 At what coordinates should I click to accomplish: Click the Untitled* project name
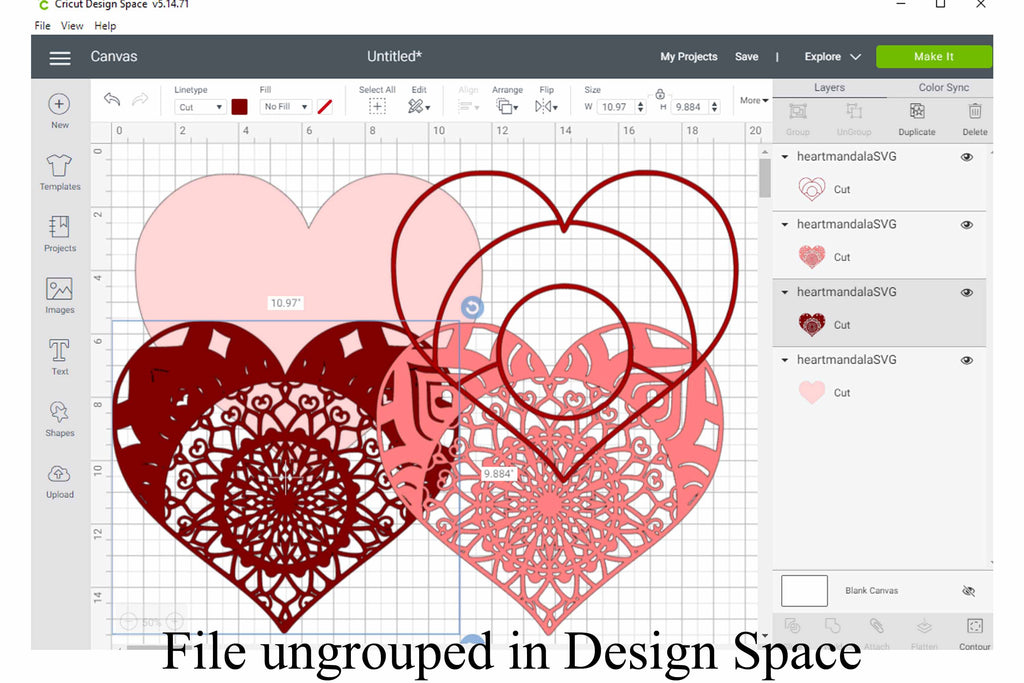coord(394,57)
